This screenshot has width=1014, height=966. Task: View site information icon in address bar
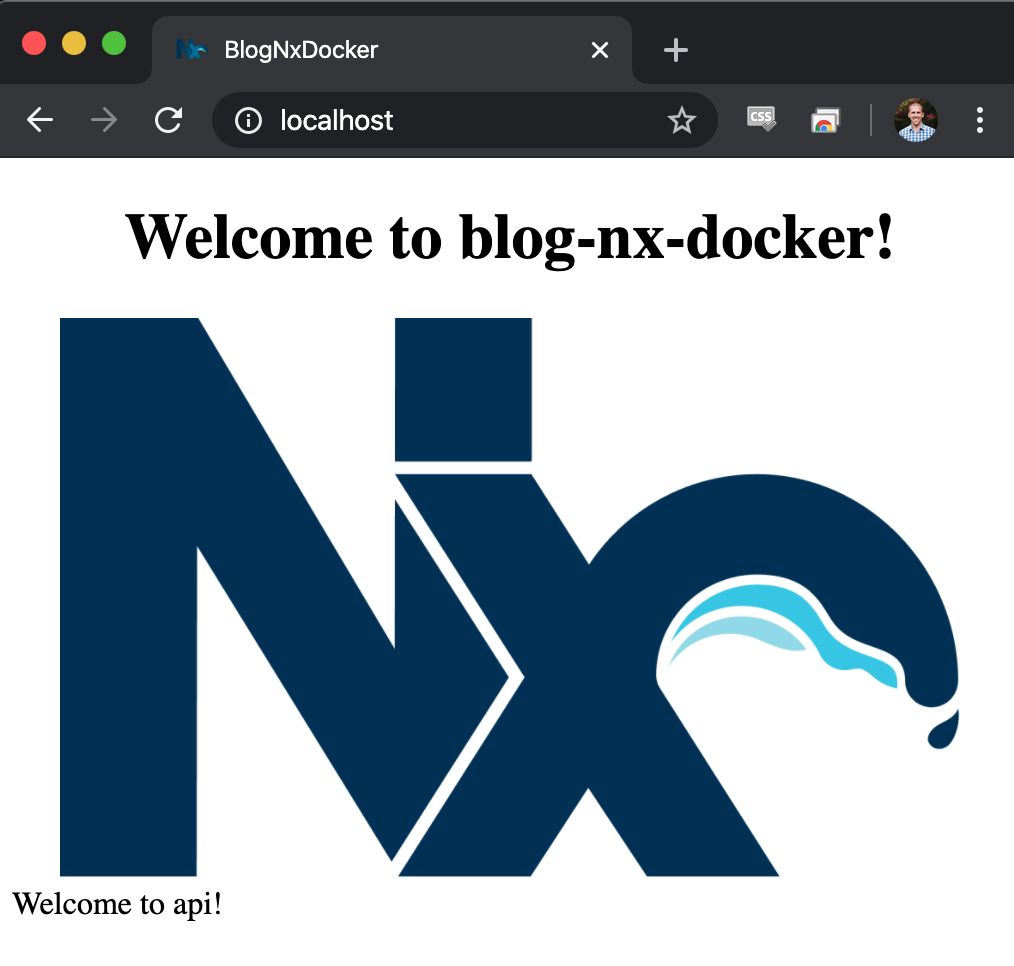click(x=248, y=120)
